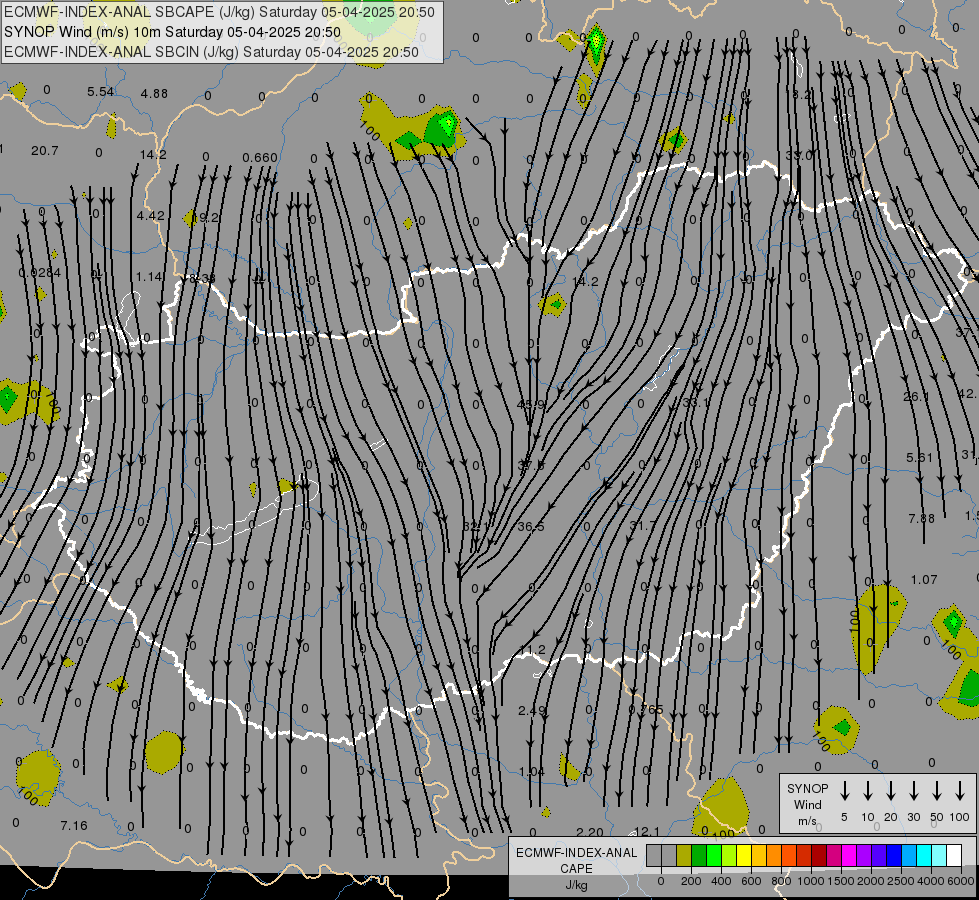Screen dimensions: 979x900
Task: Click the map value "2.49"
Action: 532,710
